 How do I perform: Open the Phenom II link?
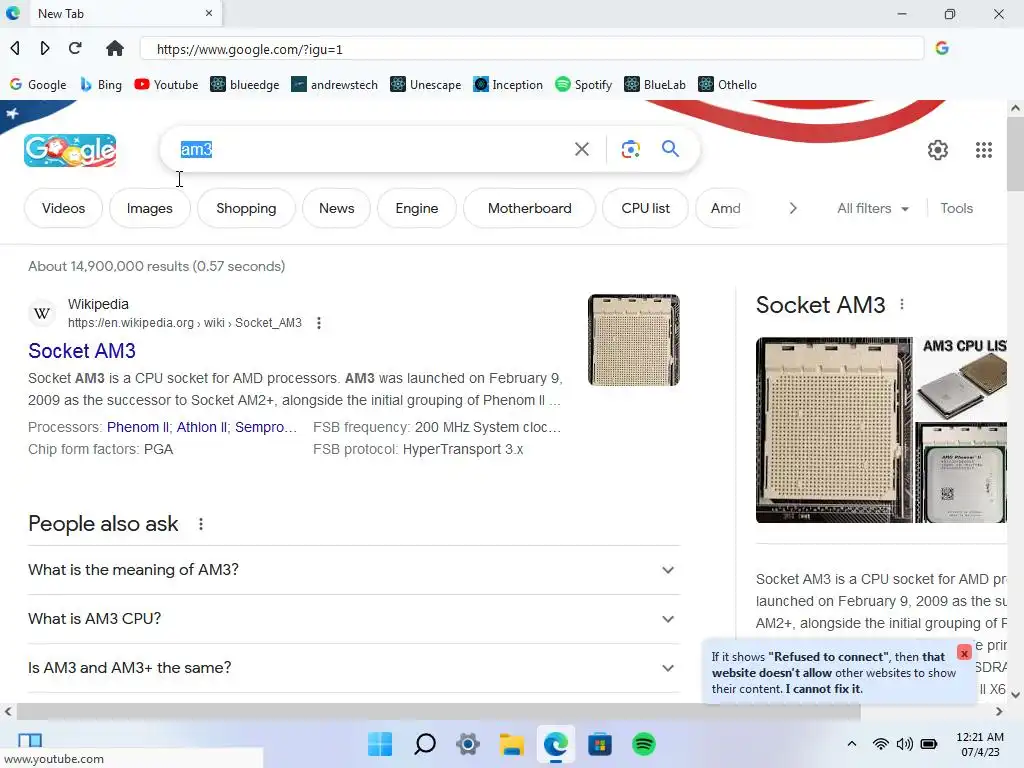pyautogui.click(x=137, y=427)
